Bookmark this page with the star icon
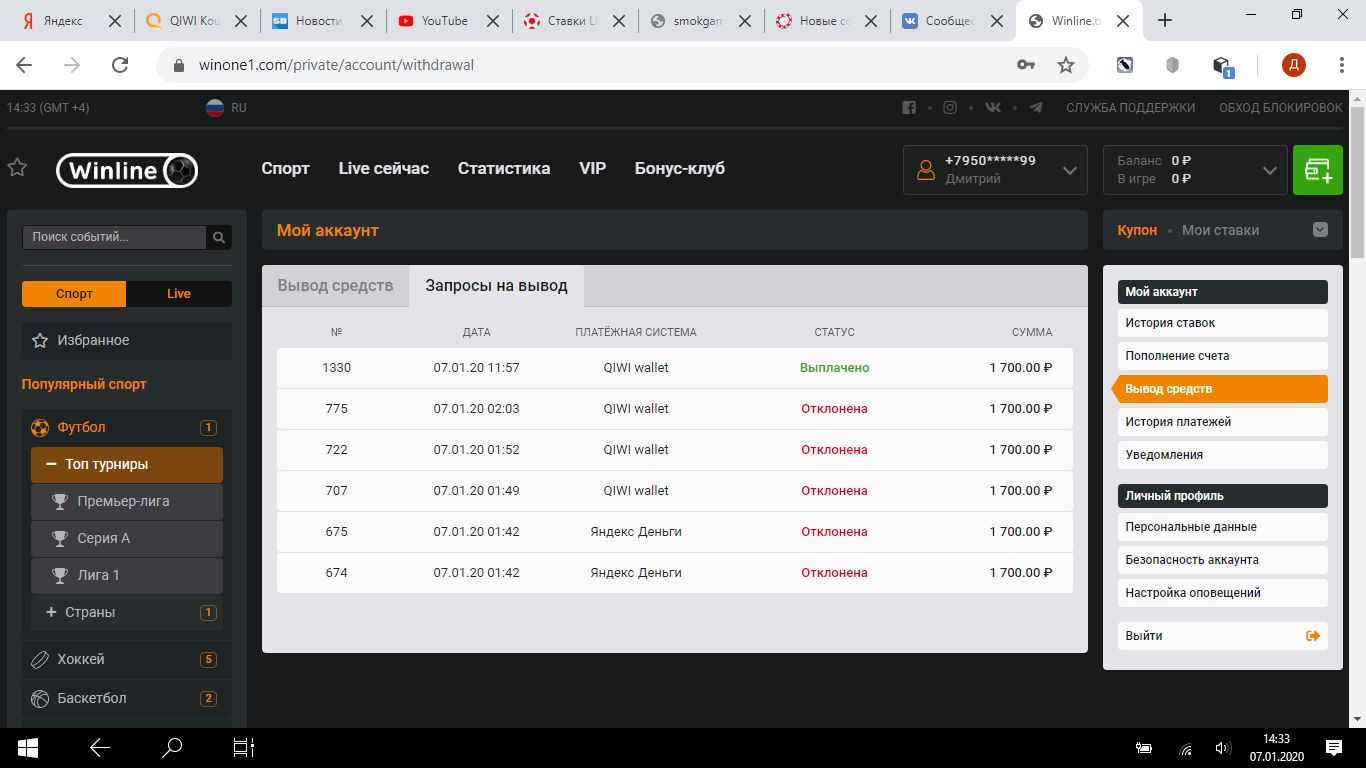The height and width of the screenshot is (768, 1366). click(1066, 65)
